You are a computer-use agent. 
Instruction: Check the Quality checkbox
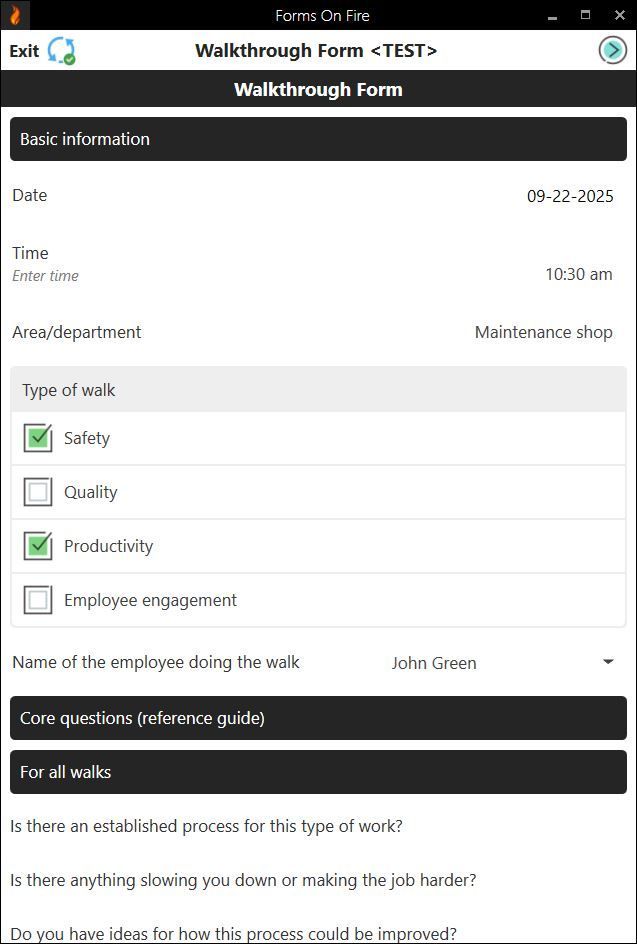coord(38,492)
